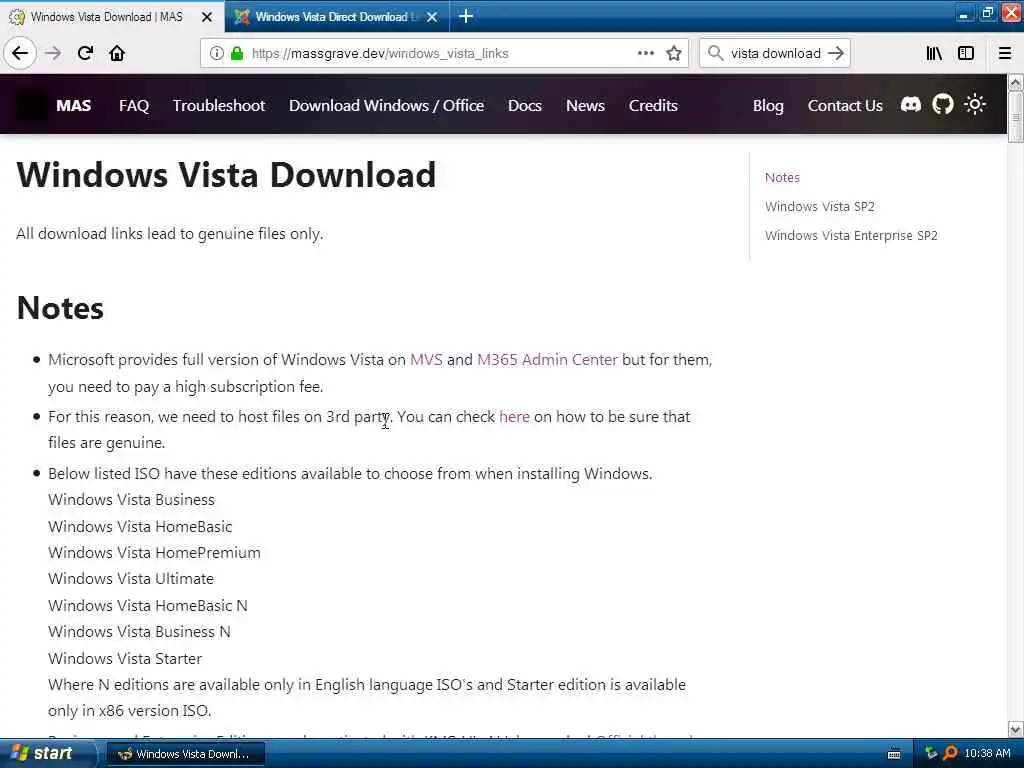The height and width of the screenshot is (768, 1024).
Task: Click the MAS logo square
Action: [32, 104]
